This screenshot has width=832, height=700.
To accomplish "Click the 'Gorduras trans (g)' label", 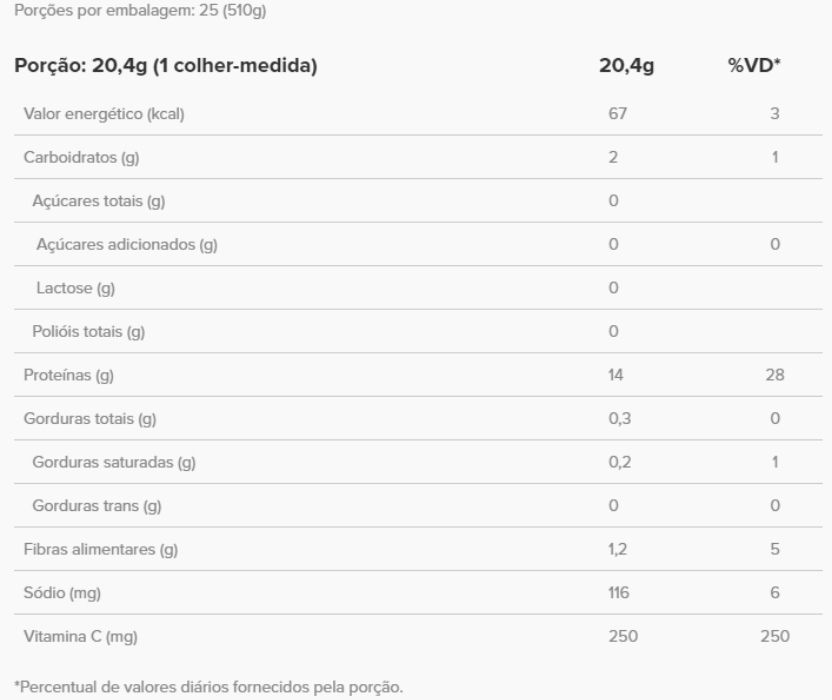I will tap(97, 506).
